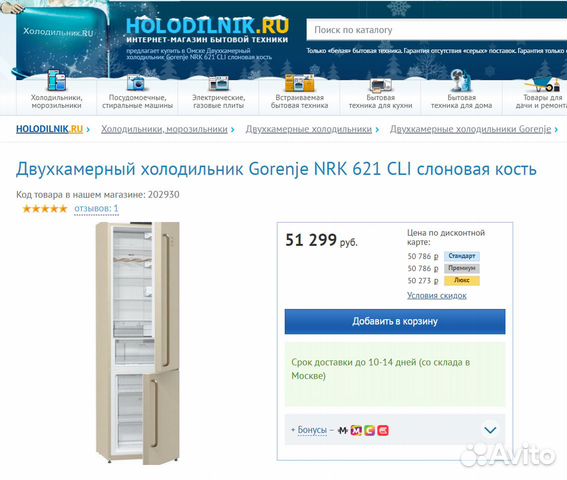The width and height of the screenshot is (567, 480).
Task: Select the kitchen appliances microwave icon
Action: pos(380,84)
